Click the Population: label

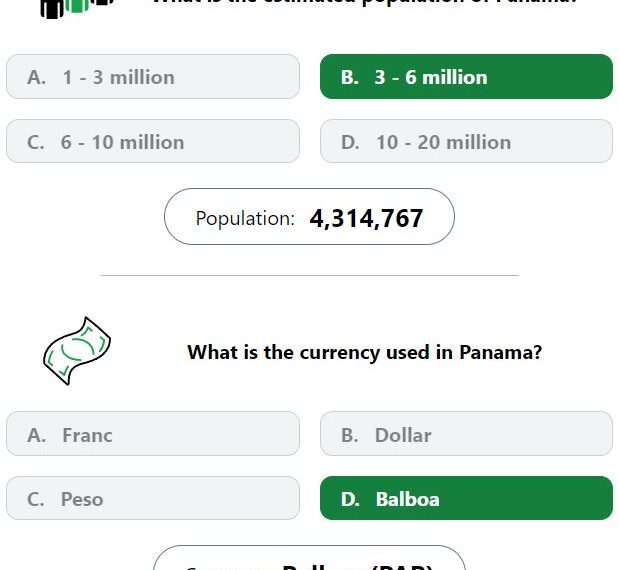click(x=245, y=218)
